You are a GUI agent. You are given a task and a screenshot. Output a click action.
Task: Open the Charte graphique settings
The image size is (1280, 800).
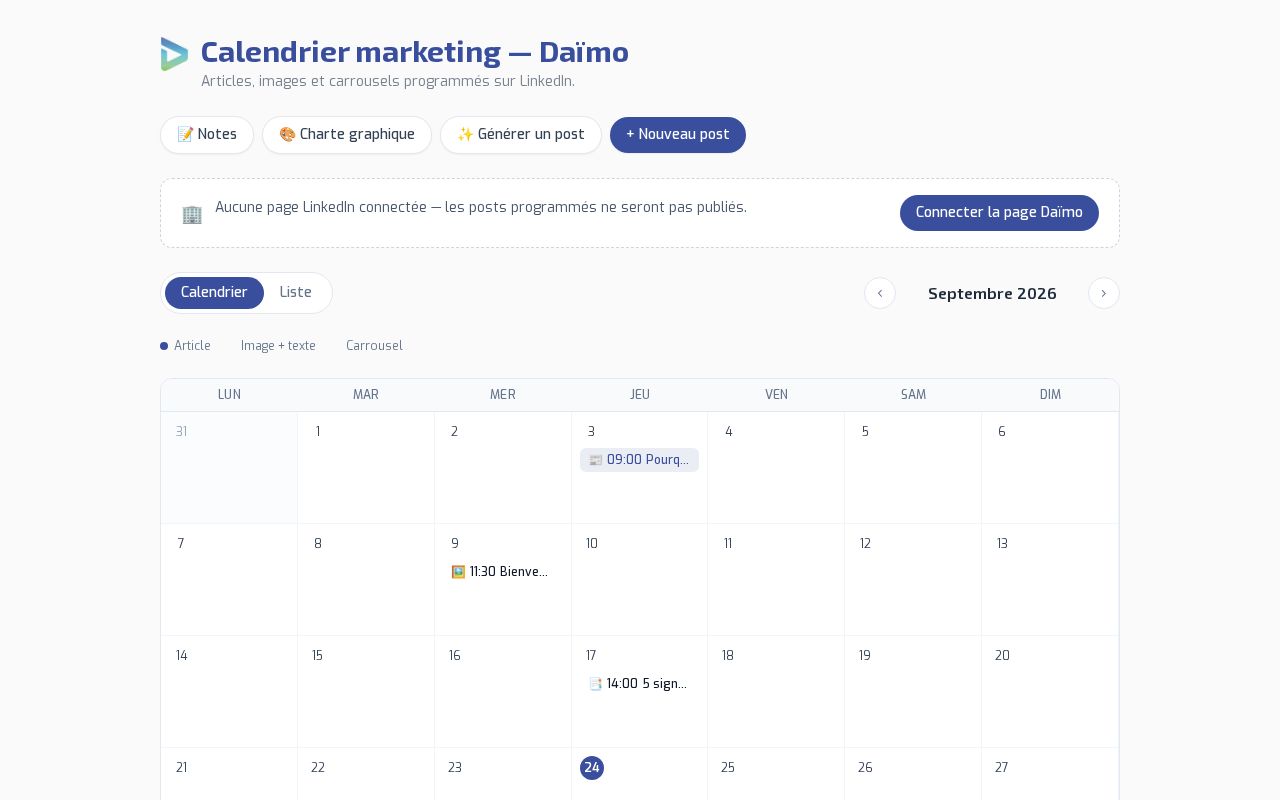[347, 135]
